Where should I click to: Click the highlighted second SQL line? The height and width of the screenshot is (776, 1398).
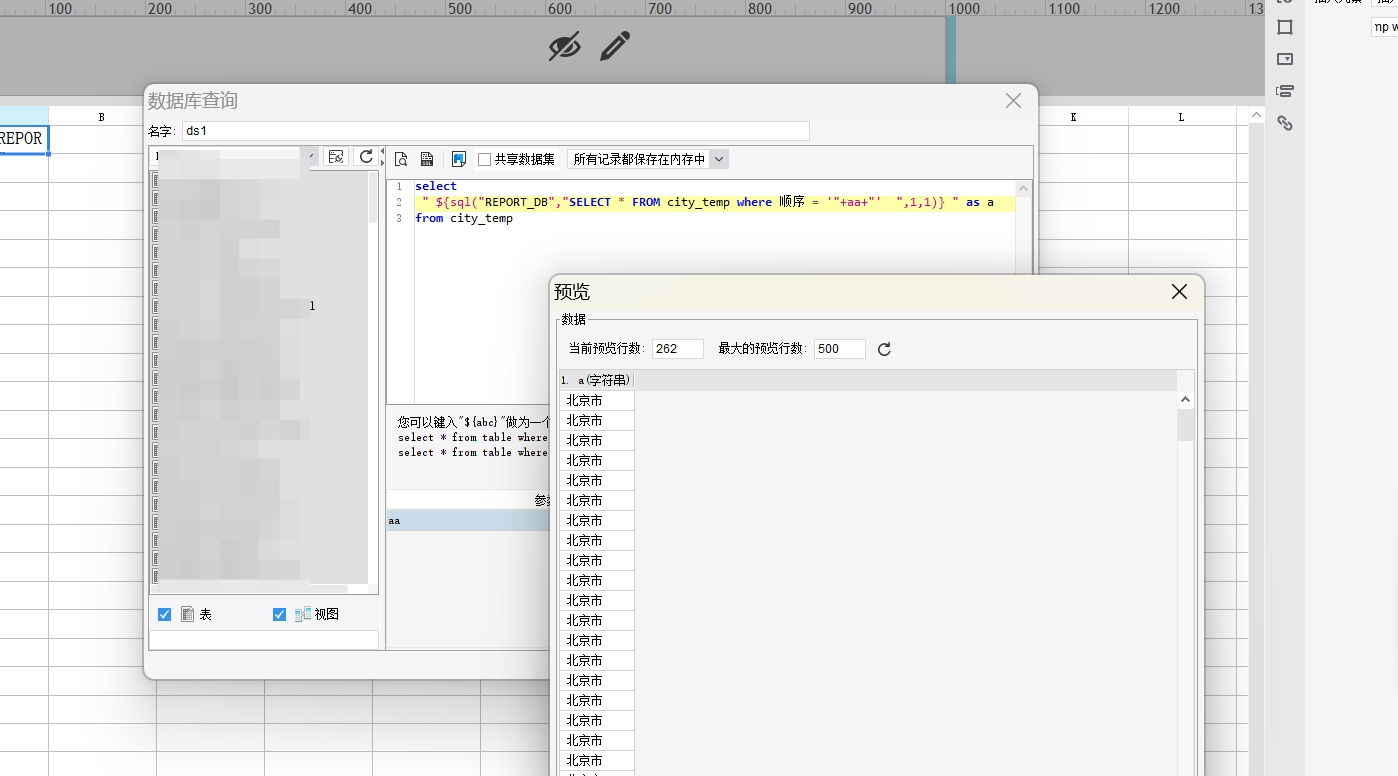(x=714, y=202)
